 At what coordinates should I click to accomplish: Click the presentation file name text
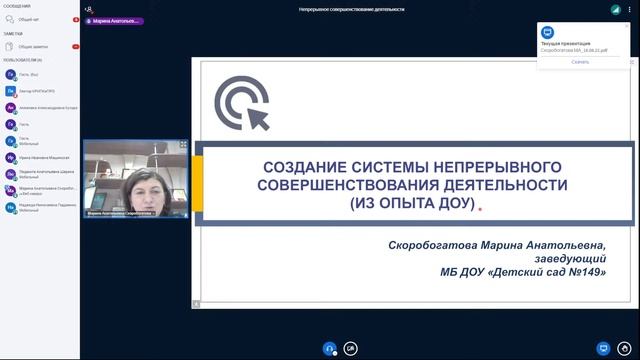(574, 50)
